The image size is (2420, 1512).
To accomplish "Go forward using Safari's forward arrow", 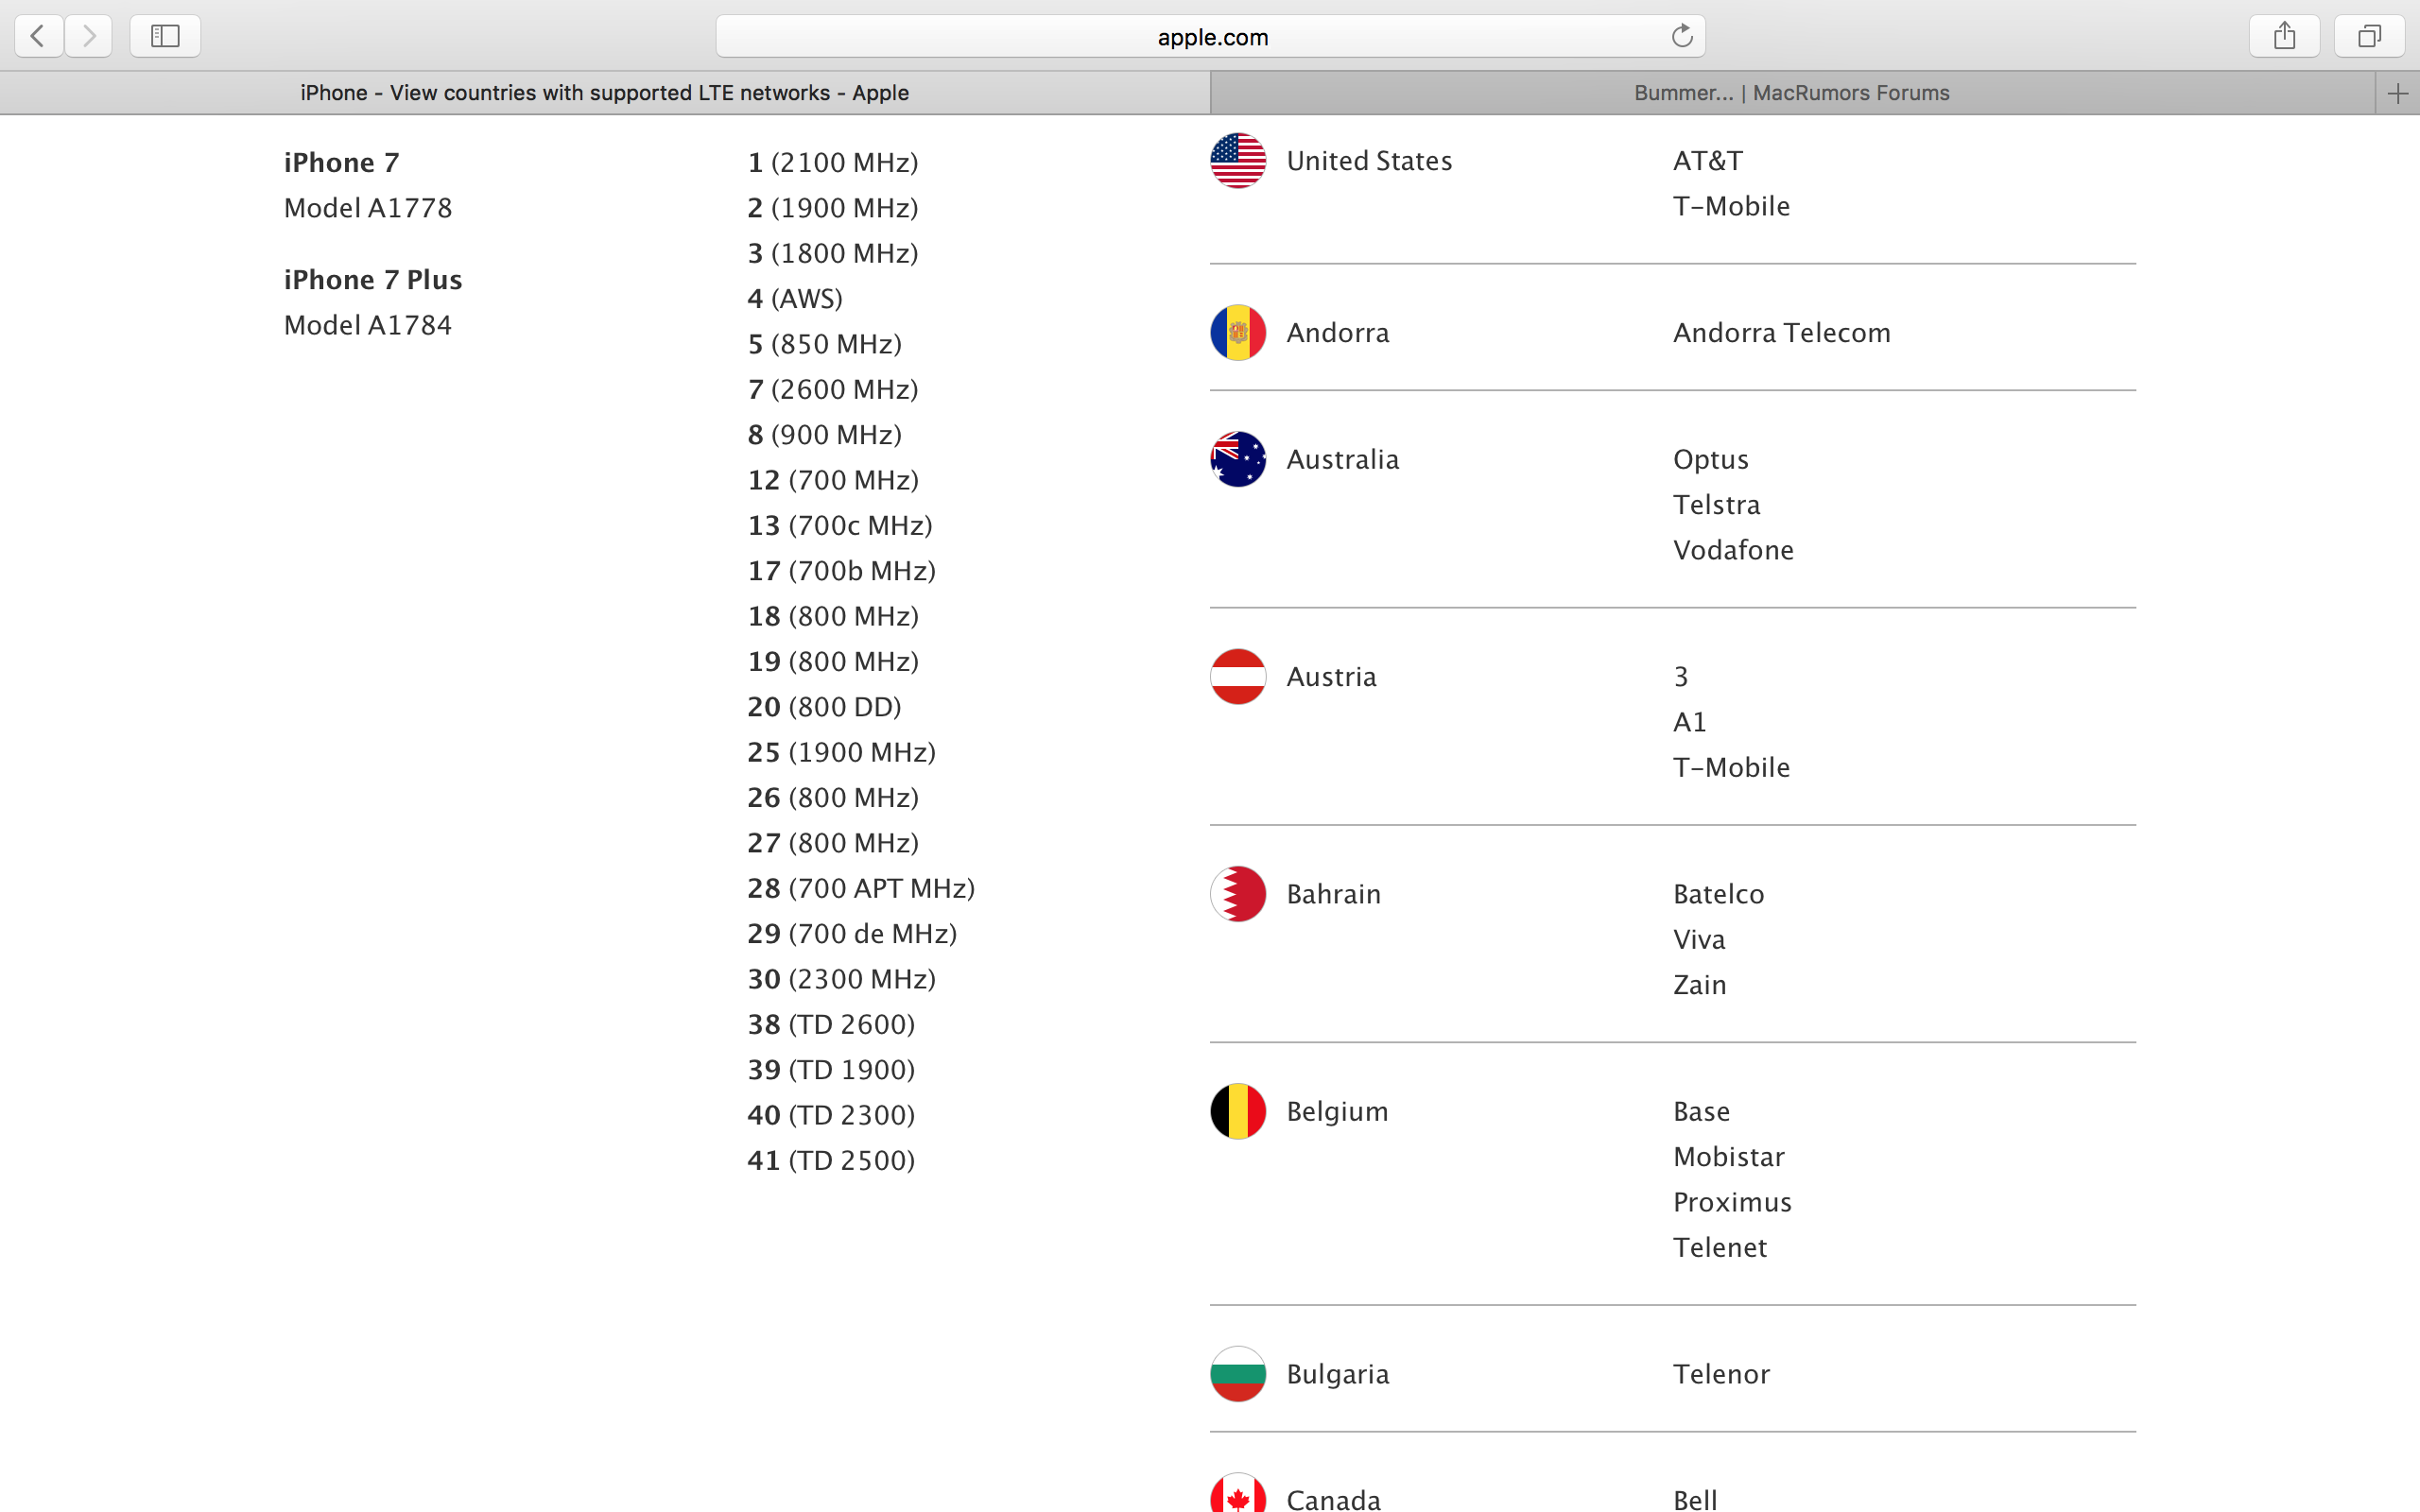I will click(x=89, y=36).
